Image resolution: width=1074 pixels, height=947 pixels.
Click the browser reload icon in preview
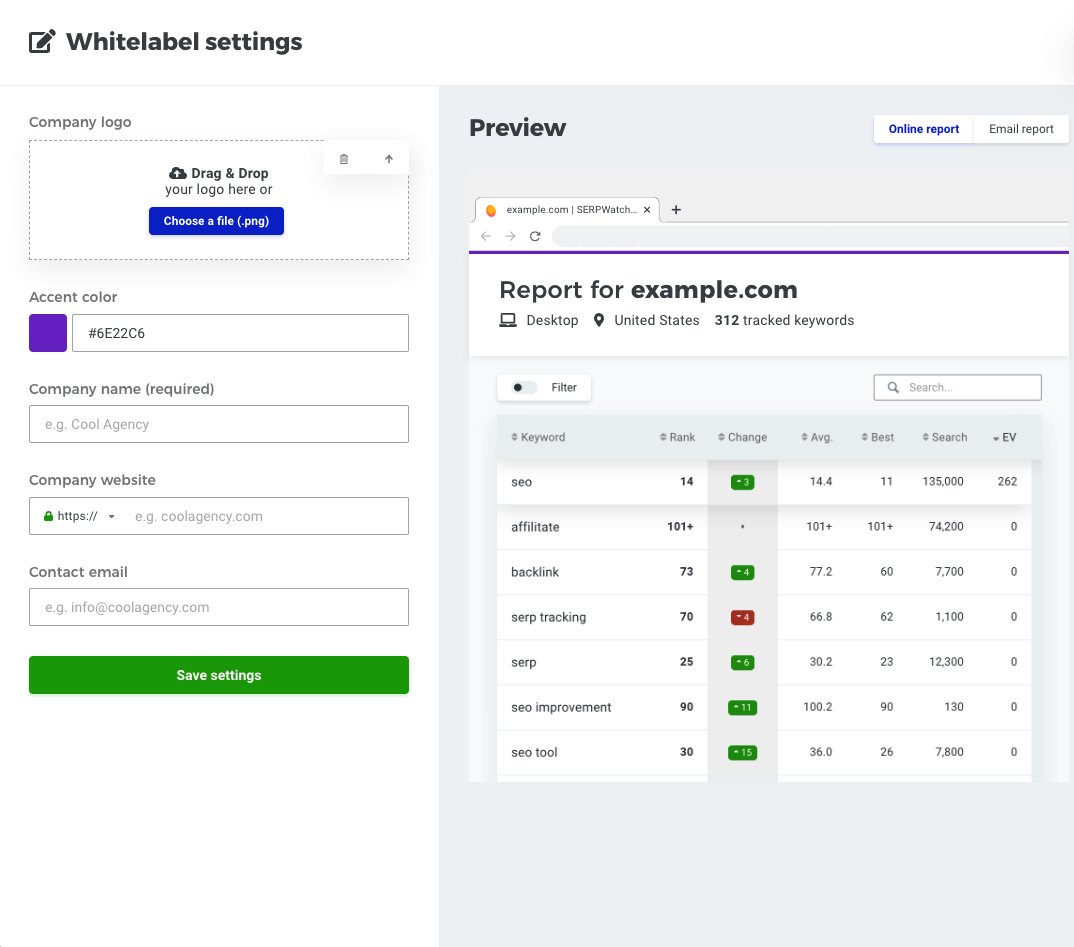pos(535,236)
